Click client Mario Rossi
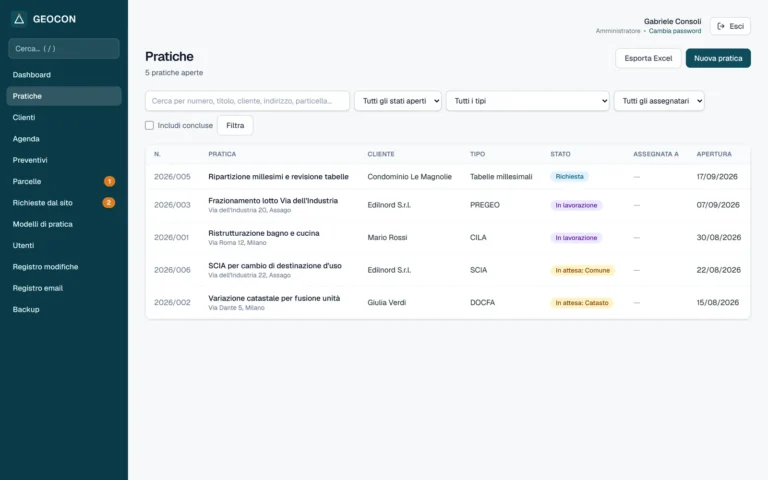The width and height of the screenshot is (768, 480). (x=387, y=238)
